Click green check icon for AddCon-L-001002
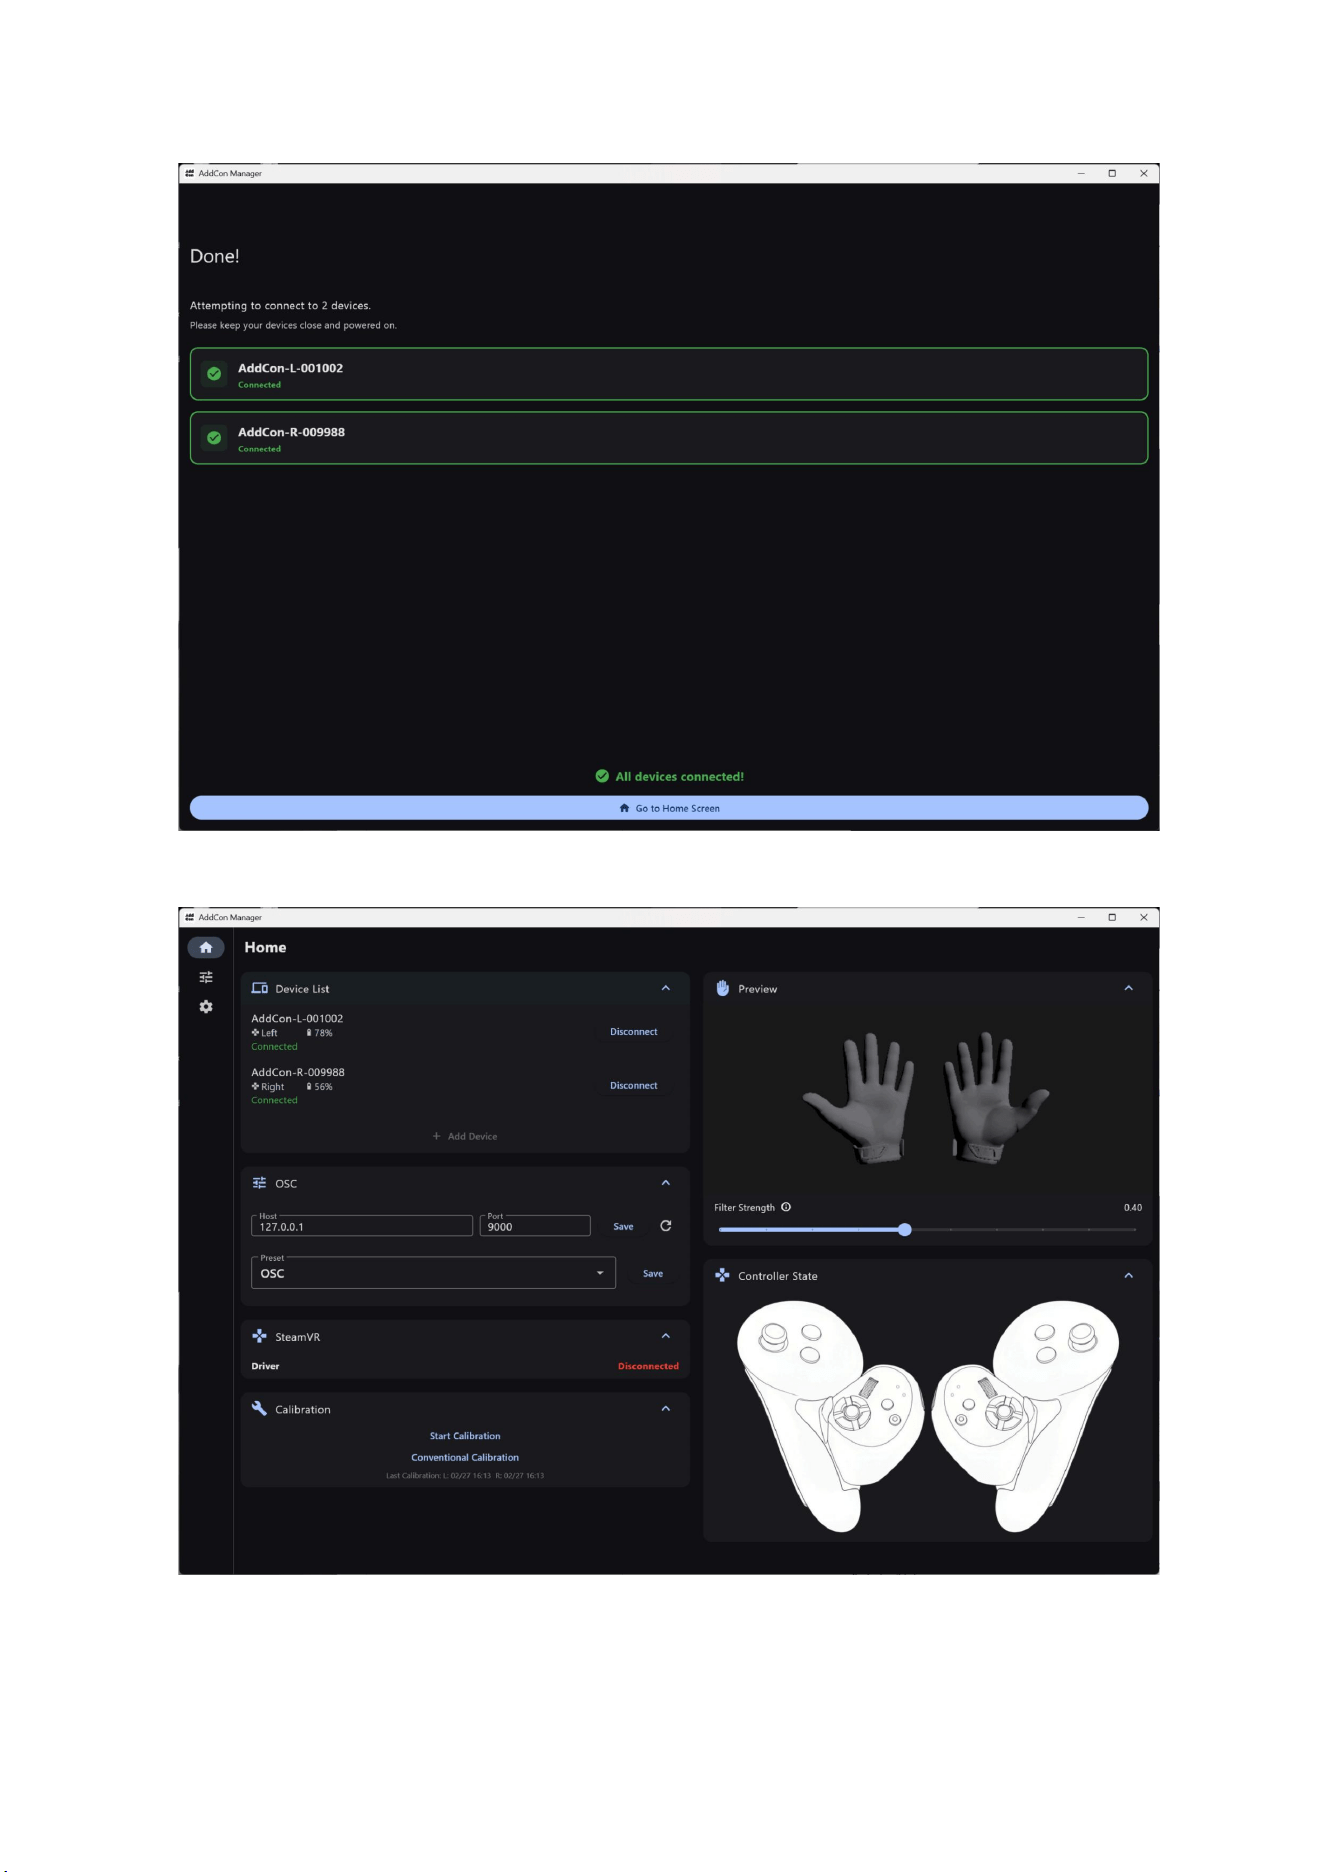The height and width of the screenshot is (1872, 1325). coord(214,374)
